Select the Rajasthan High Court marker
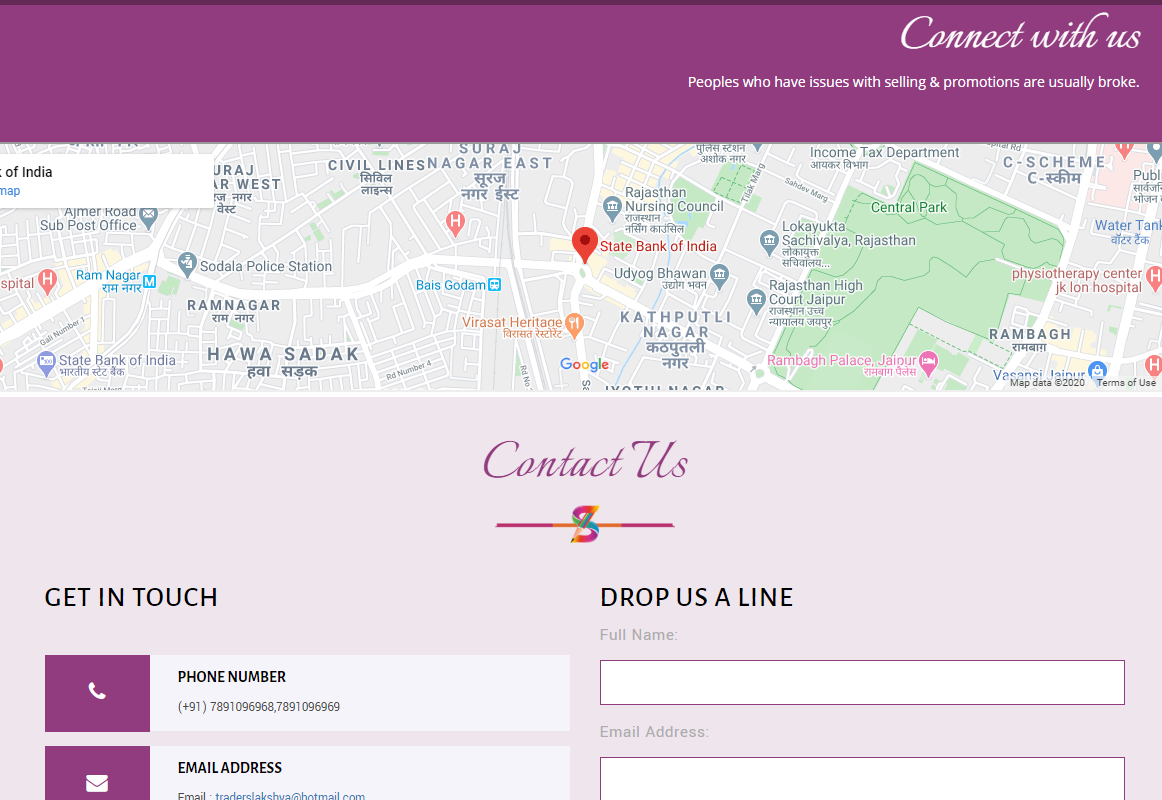Image resolution: width=1162 pixels, height=800 pixels. [756, 299]
